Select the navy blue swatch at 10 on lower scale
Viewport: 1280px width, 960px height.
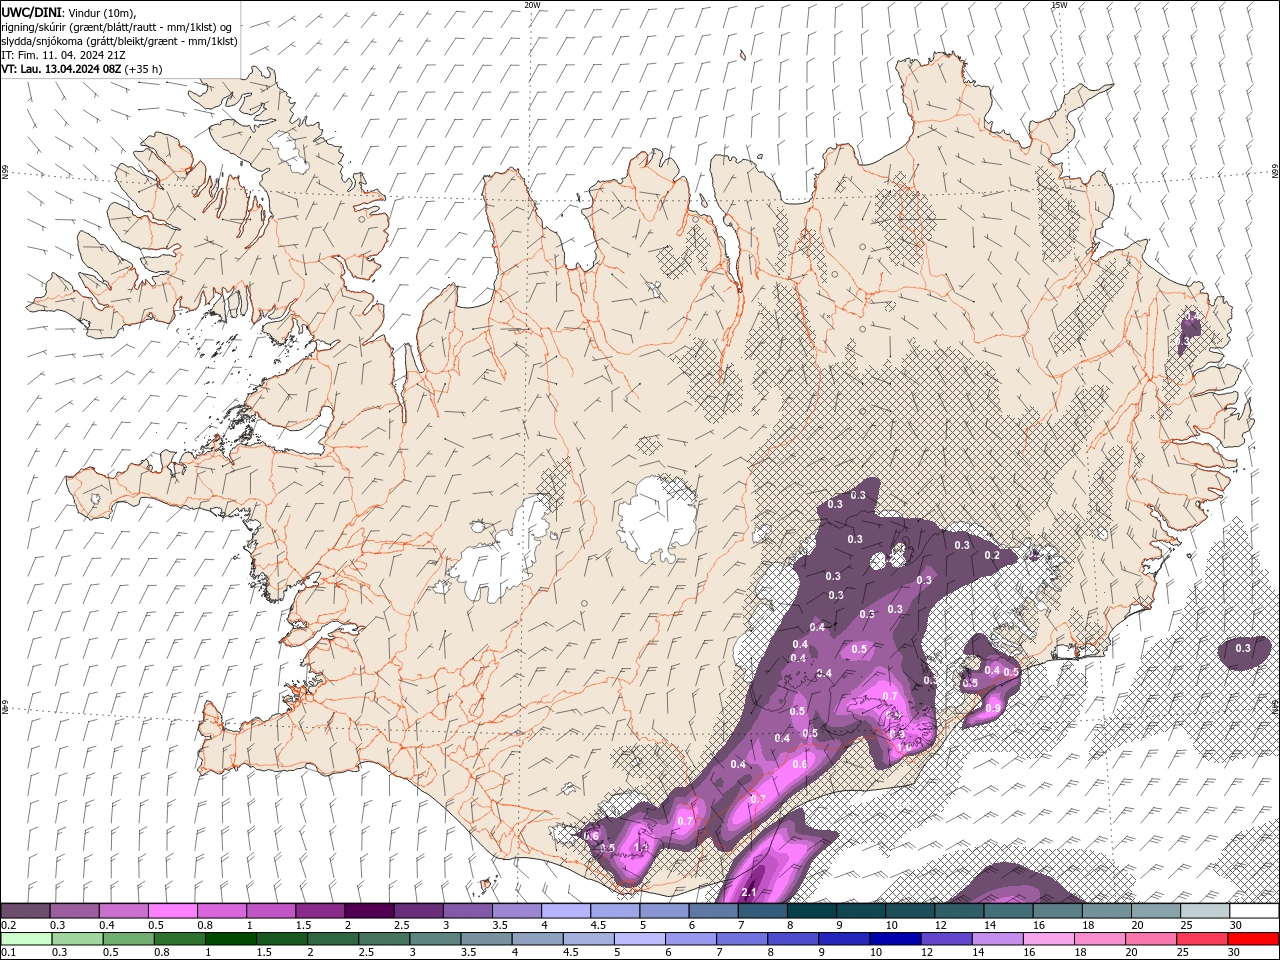click(x=893, y=939)
